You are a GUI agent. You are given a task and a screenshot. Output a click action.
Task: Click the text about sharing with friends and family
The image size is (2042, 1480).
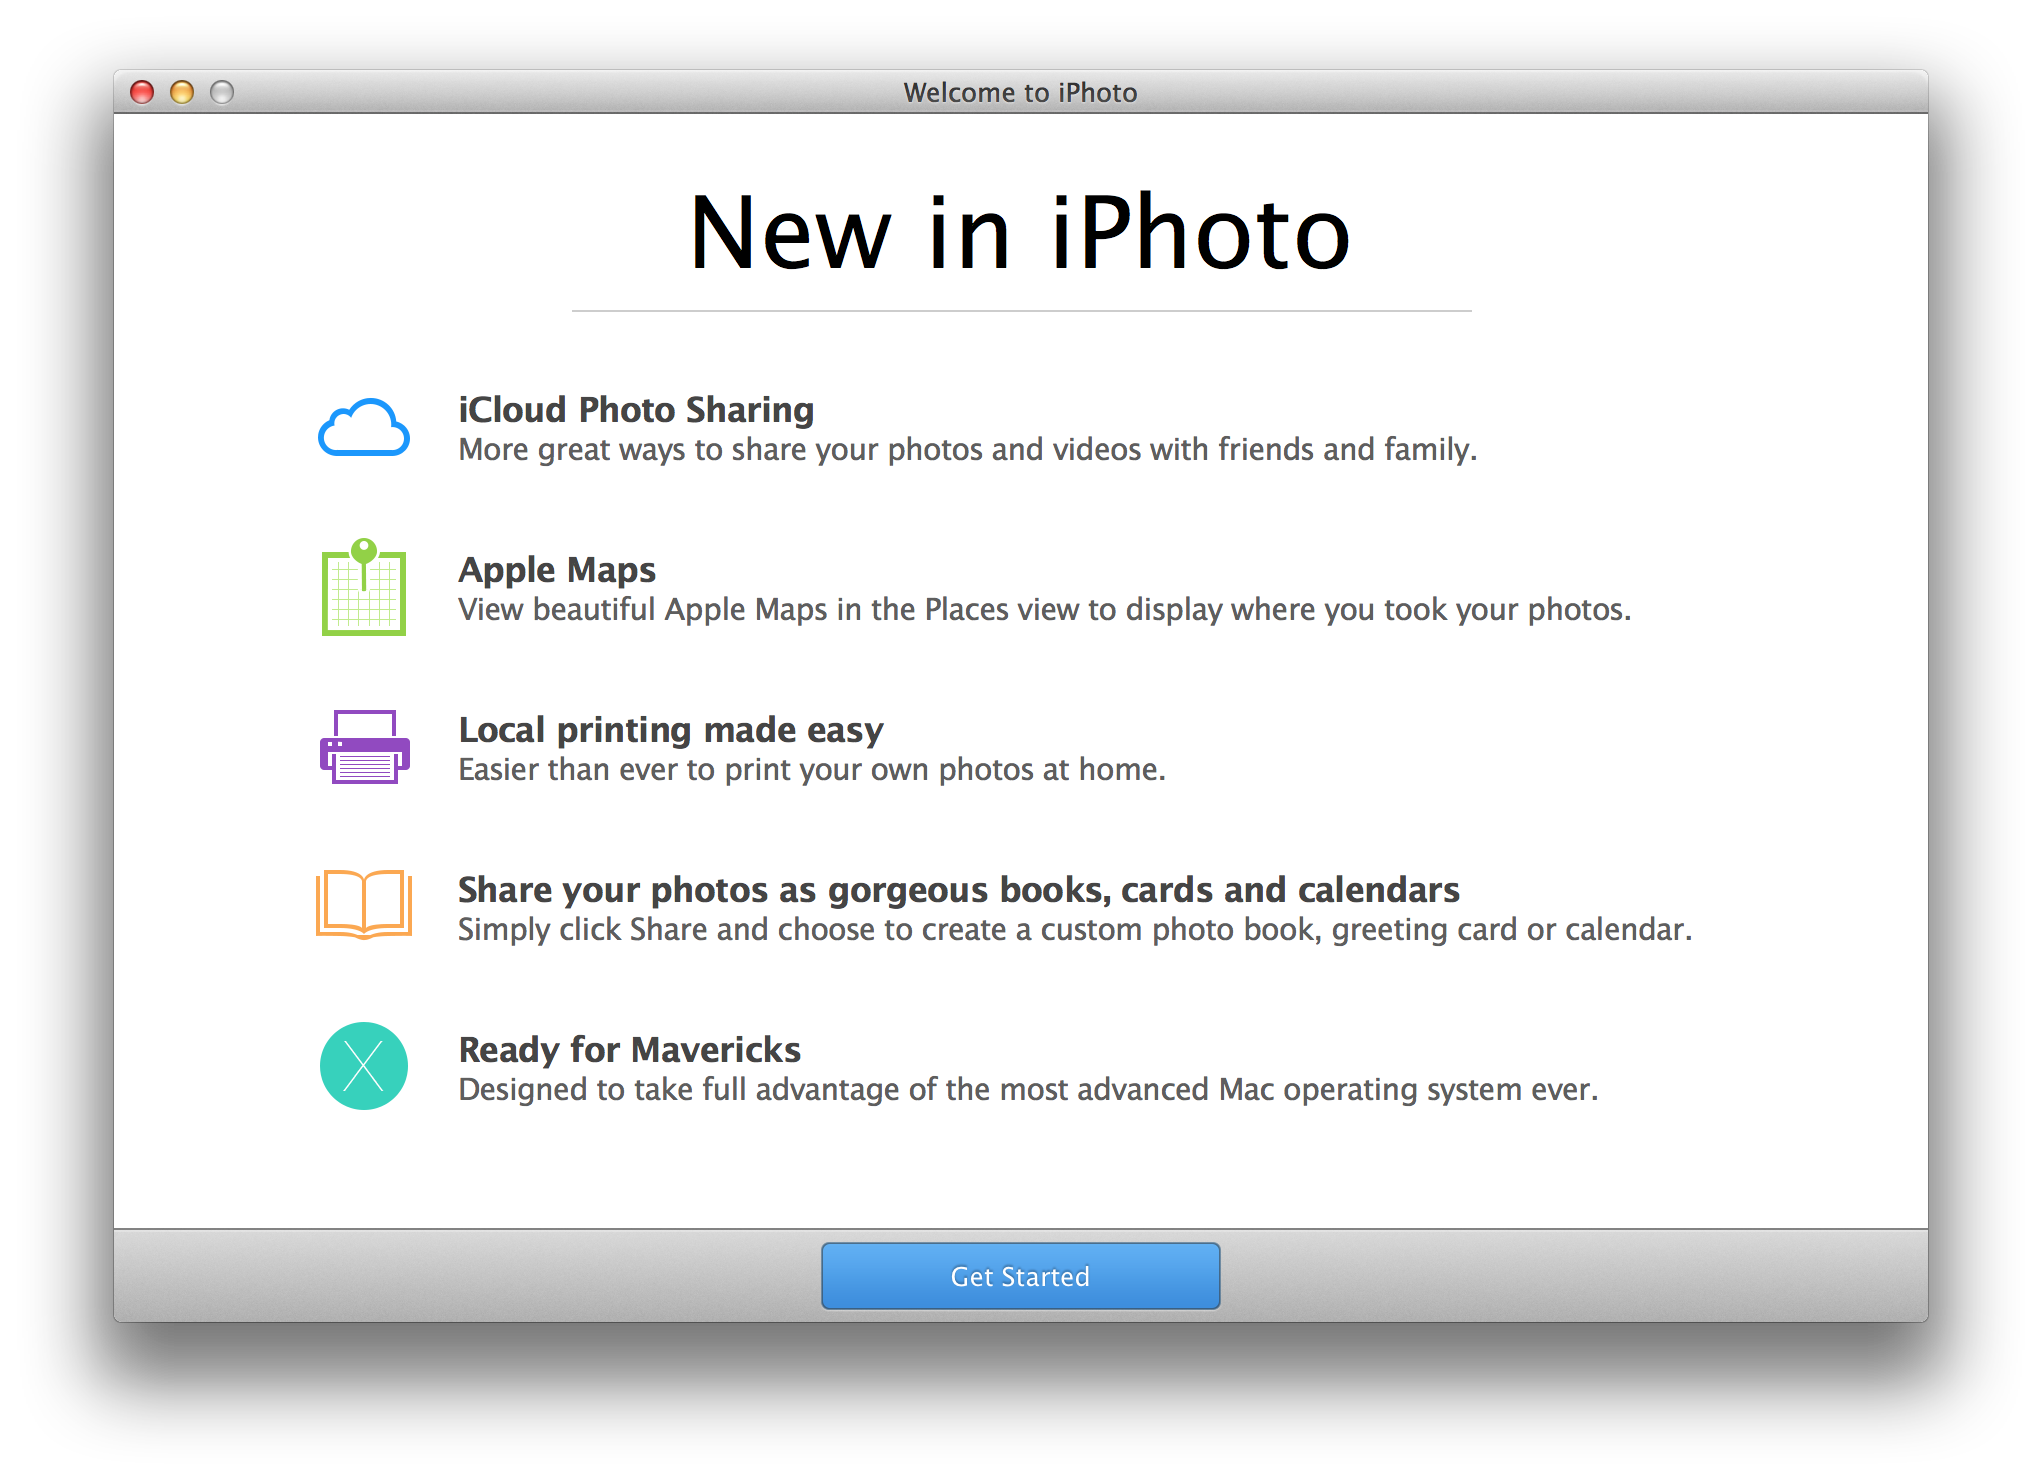(x=967, y=450)
